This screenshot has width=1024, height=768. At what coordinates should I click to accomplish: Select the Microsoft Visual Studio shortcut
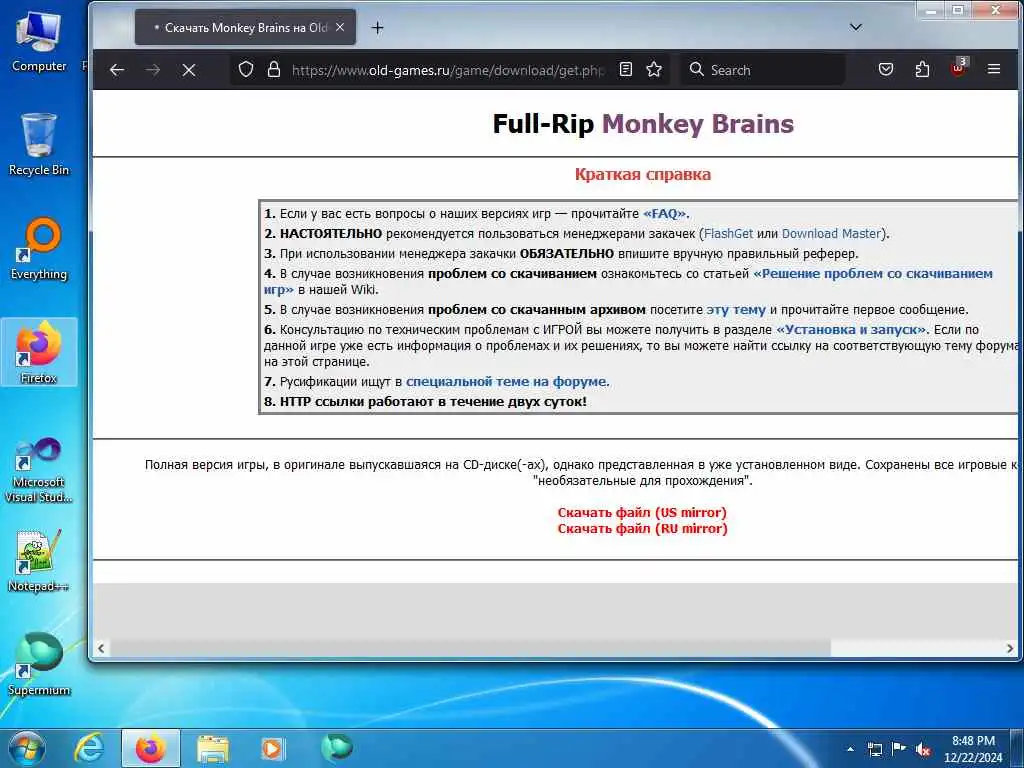(x=39, y=470)
